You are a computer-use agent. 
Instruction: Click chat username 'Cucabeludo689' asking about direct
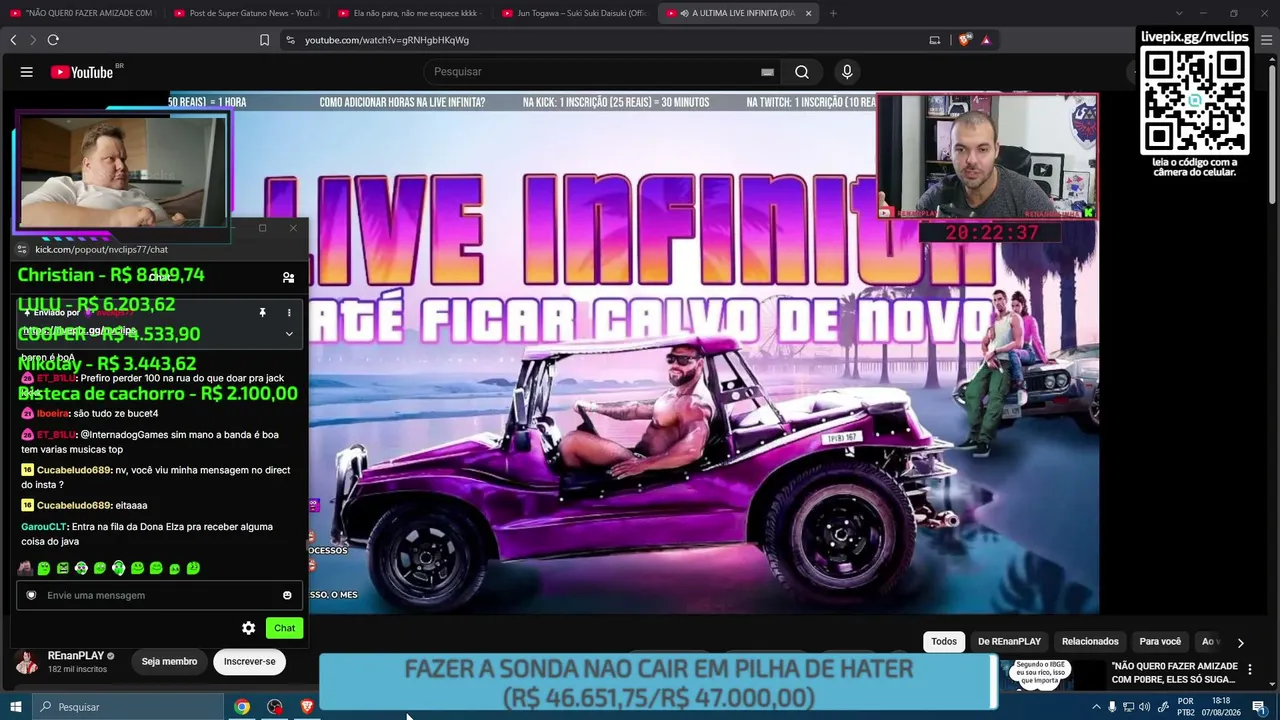click(x=74, y=470)
